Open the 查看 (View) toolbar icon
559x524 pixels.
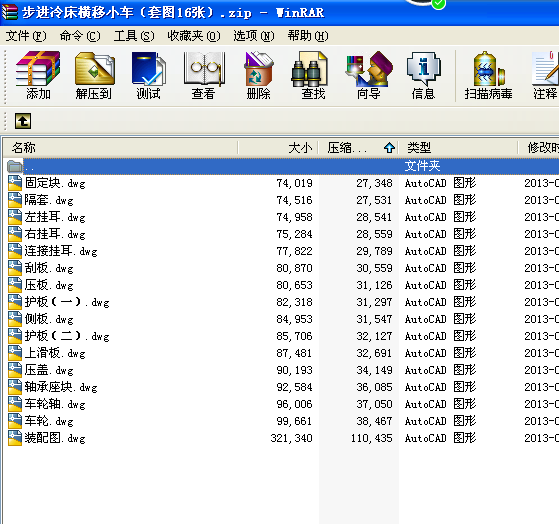[204, 75]
